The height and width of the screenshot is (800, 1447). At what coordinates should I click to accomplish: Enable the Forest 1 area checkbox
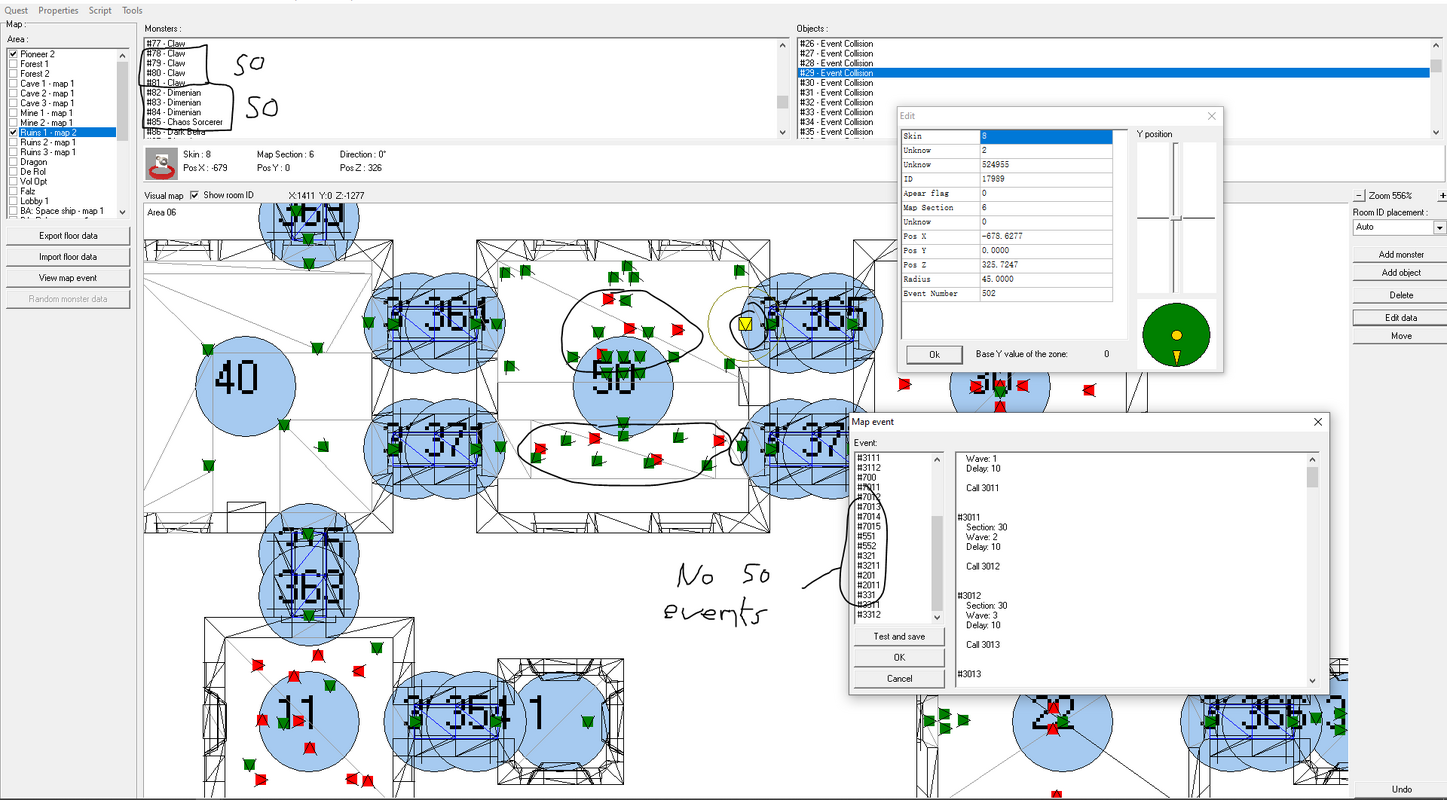tap(14, 64)
